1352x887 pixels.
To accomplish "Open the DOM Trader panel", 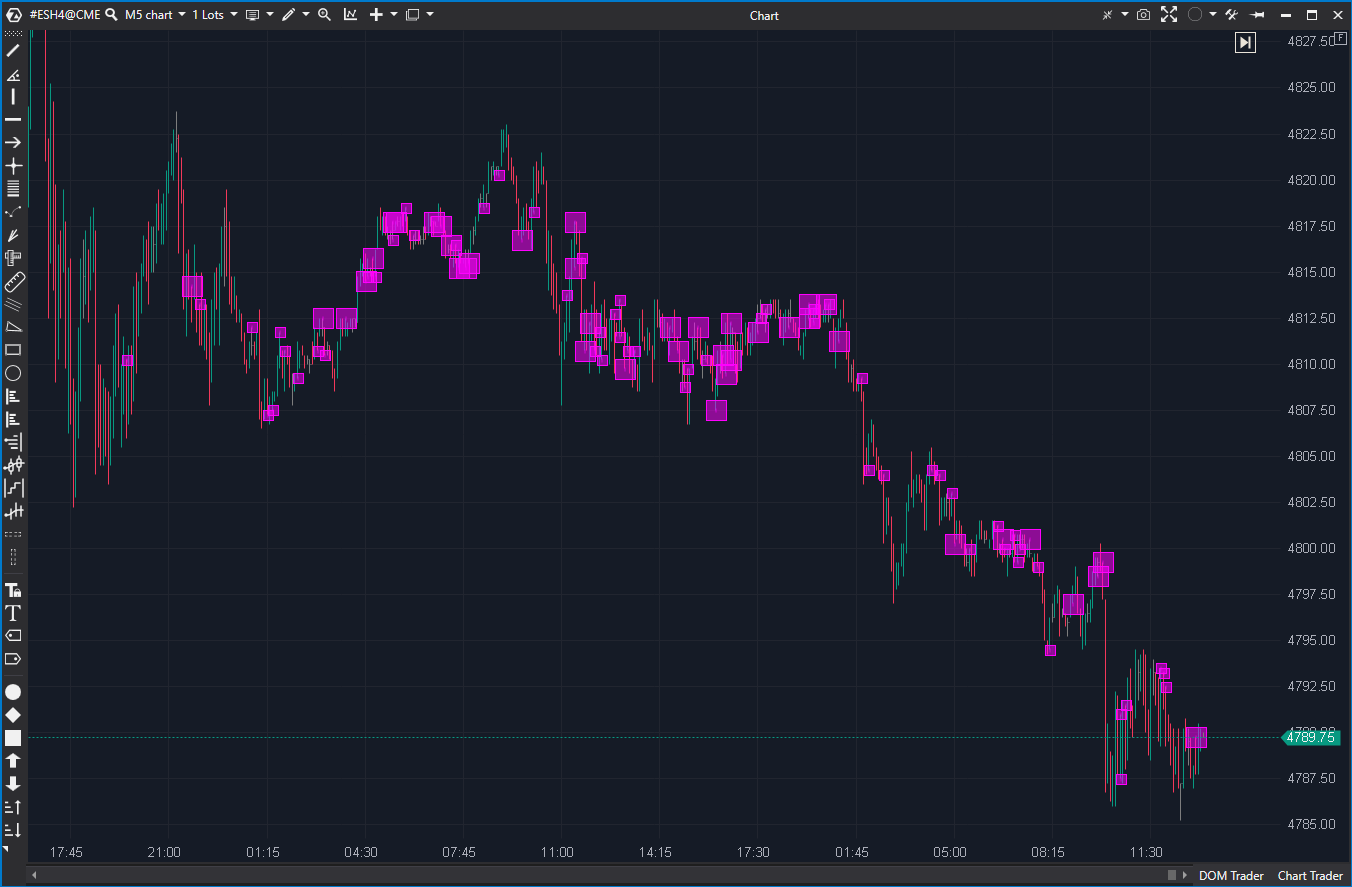I will click(x=1231, y=876).
